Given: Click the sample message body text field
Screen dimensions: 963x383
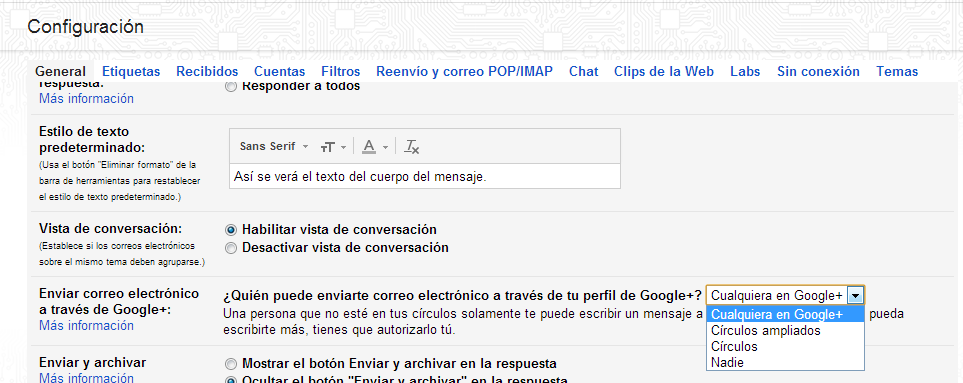Looking at the screenshot, I should coord(424,177).
